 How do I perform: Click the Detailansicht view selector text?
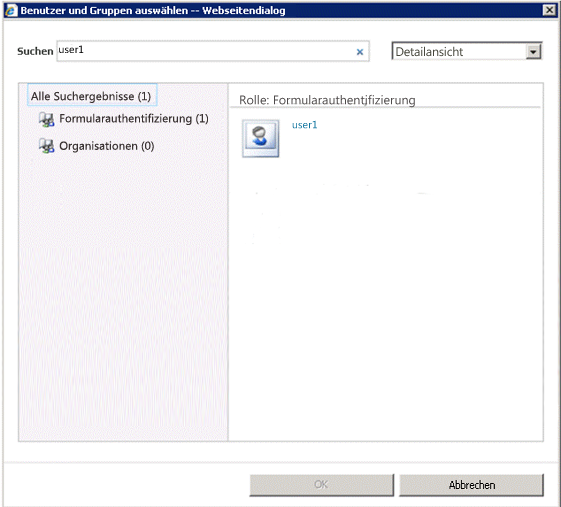tap(429, 52)
